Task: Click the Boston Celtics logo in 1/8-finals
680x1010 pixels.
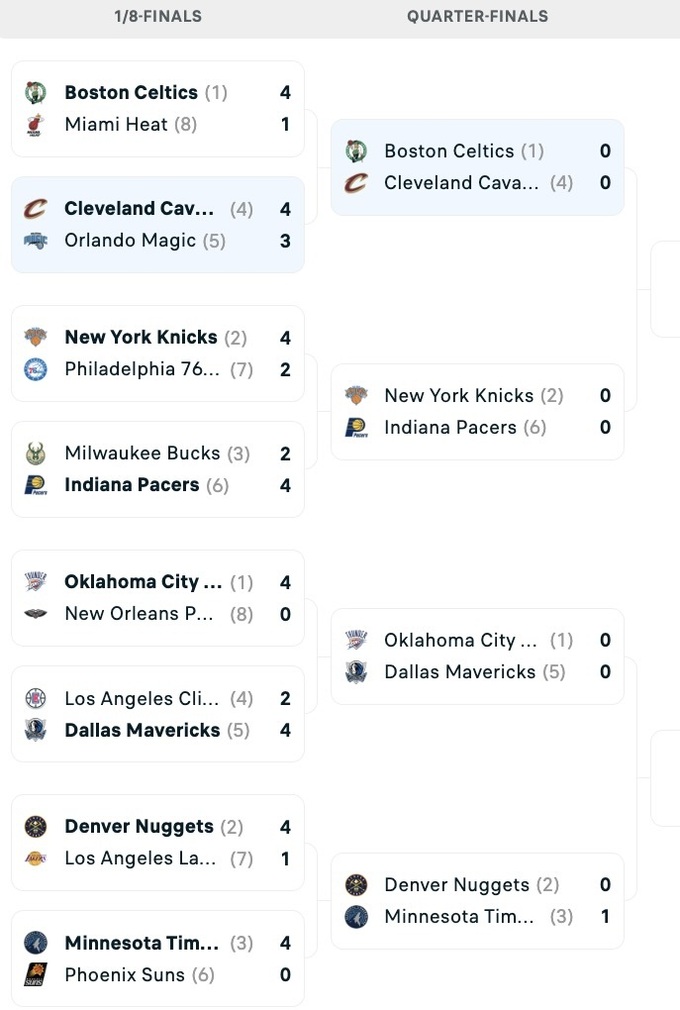Action: tap(36, 93)
